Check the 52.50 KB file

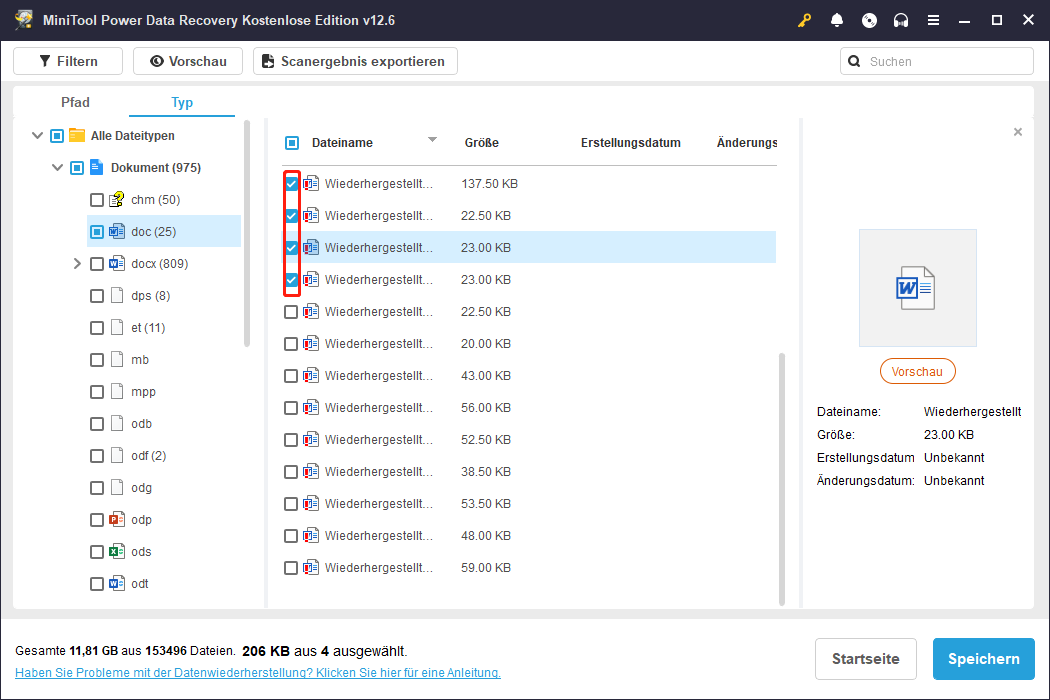tap(291, 440)
